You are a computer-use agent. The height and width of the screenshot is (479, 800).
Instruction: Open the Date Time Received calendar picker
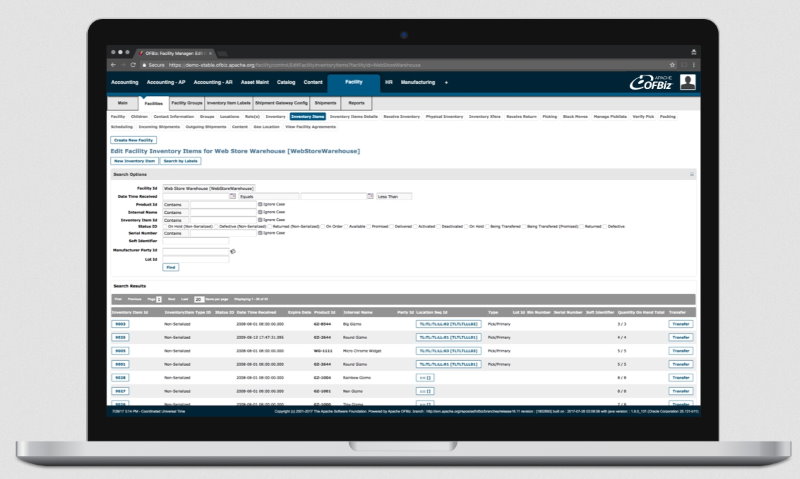coord(233,197)
